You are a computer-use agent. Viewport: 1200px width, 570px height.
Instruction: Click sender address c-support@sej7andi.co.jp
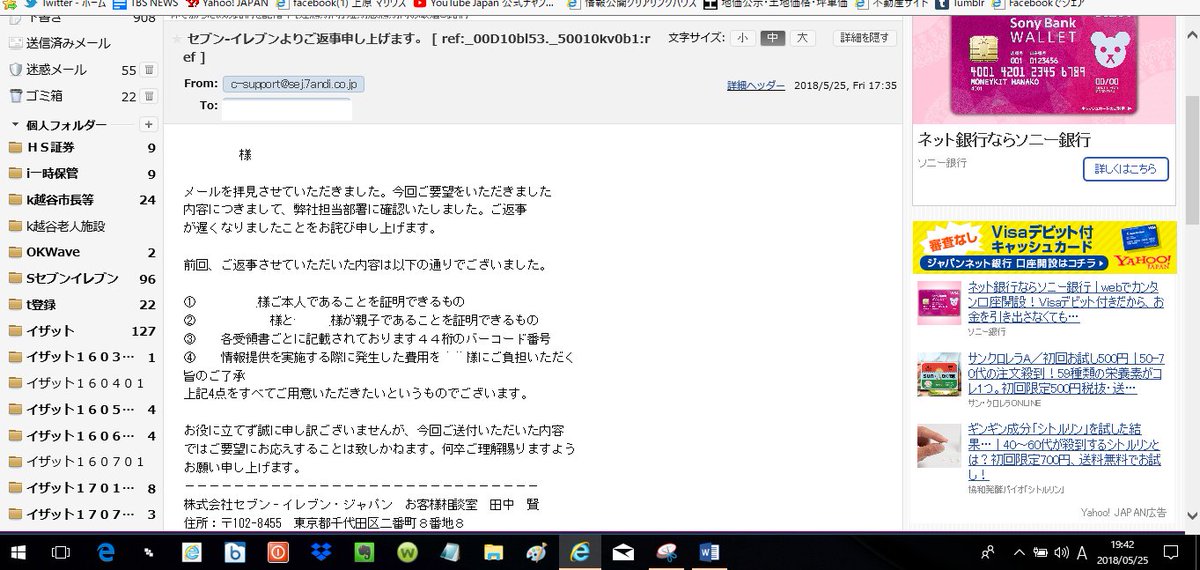tap(293, 84)
